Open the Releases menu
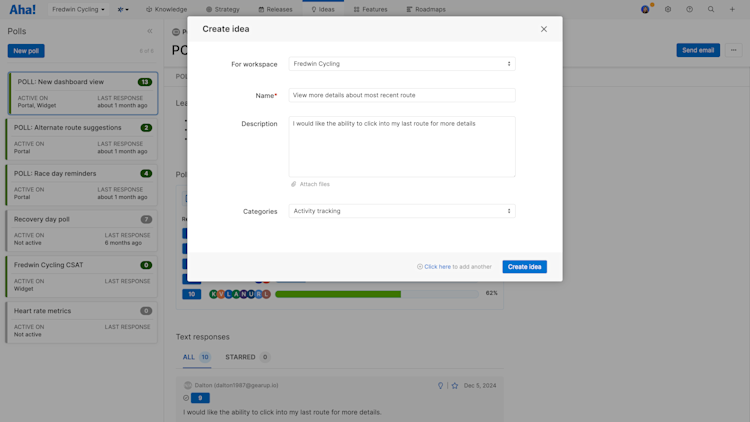 click(276, 10)
